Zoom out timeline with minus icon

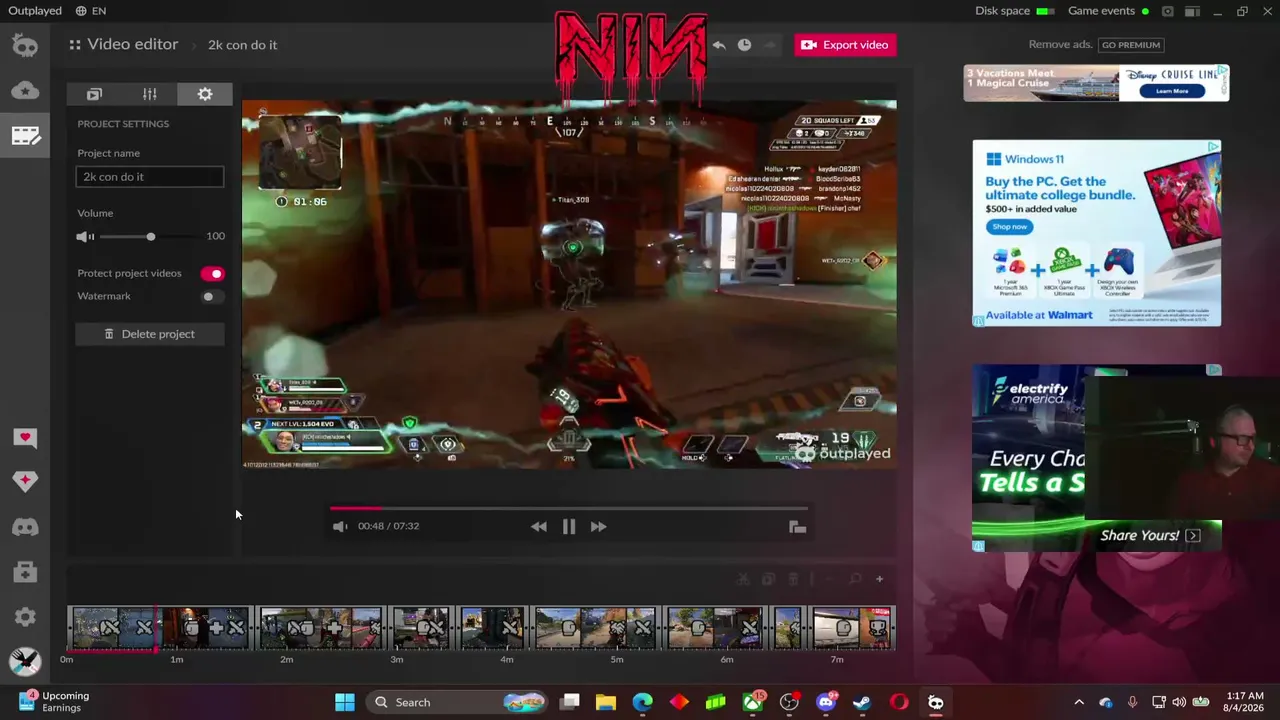(x=831, y=579)
